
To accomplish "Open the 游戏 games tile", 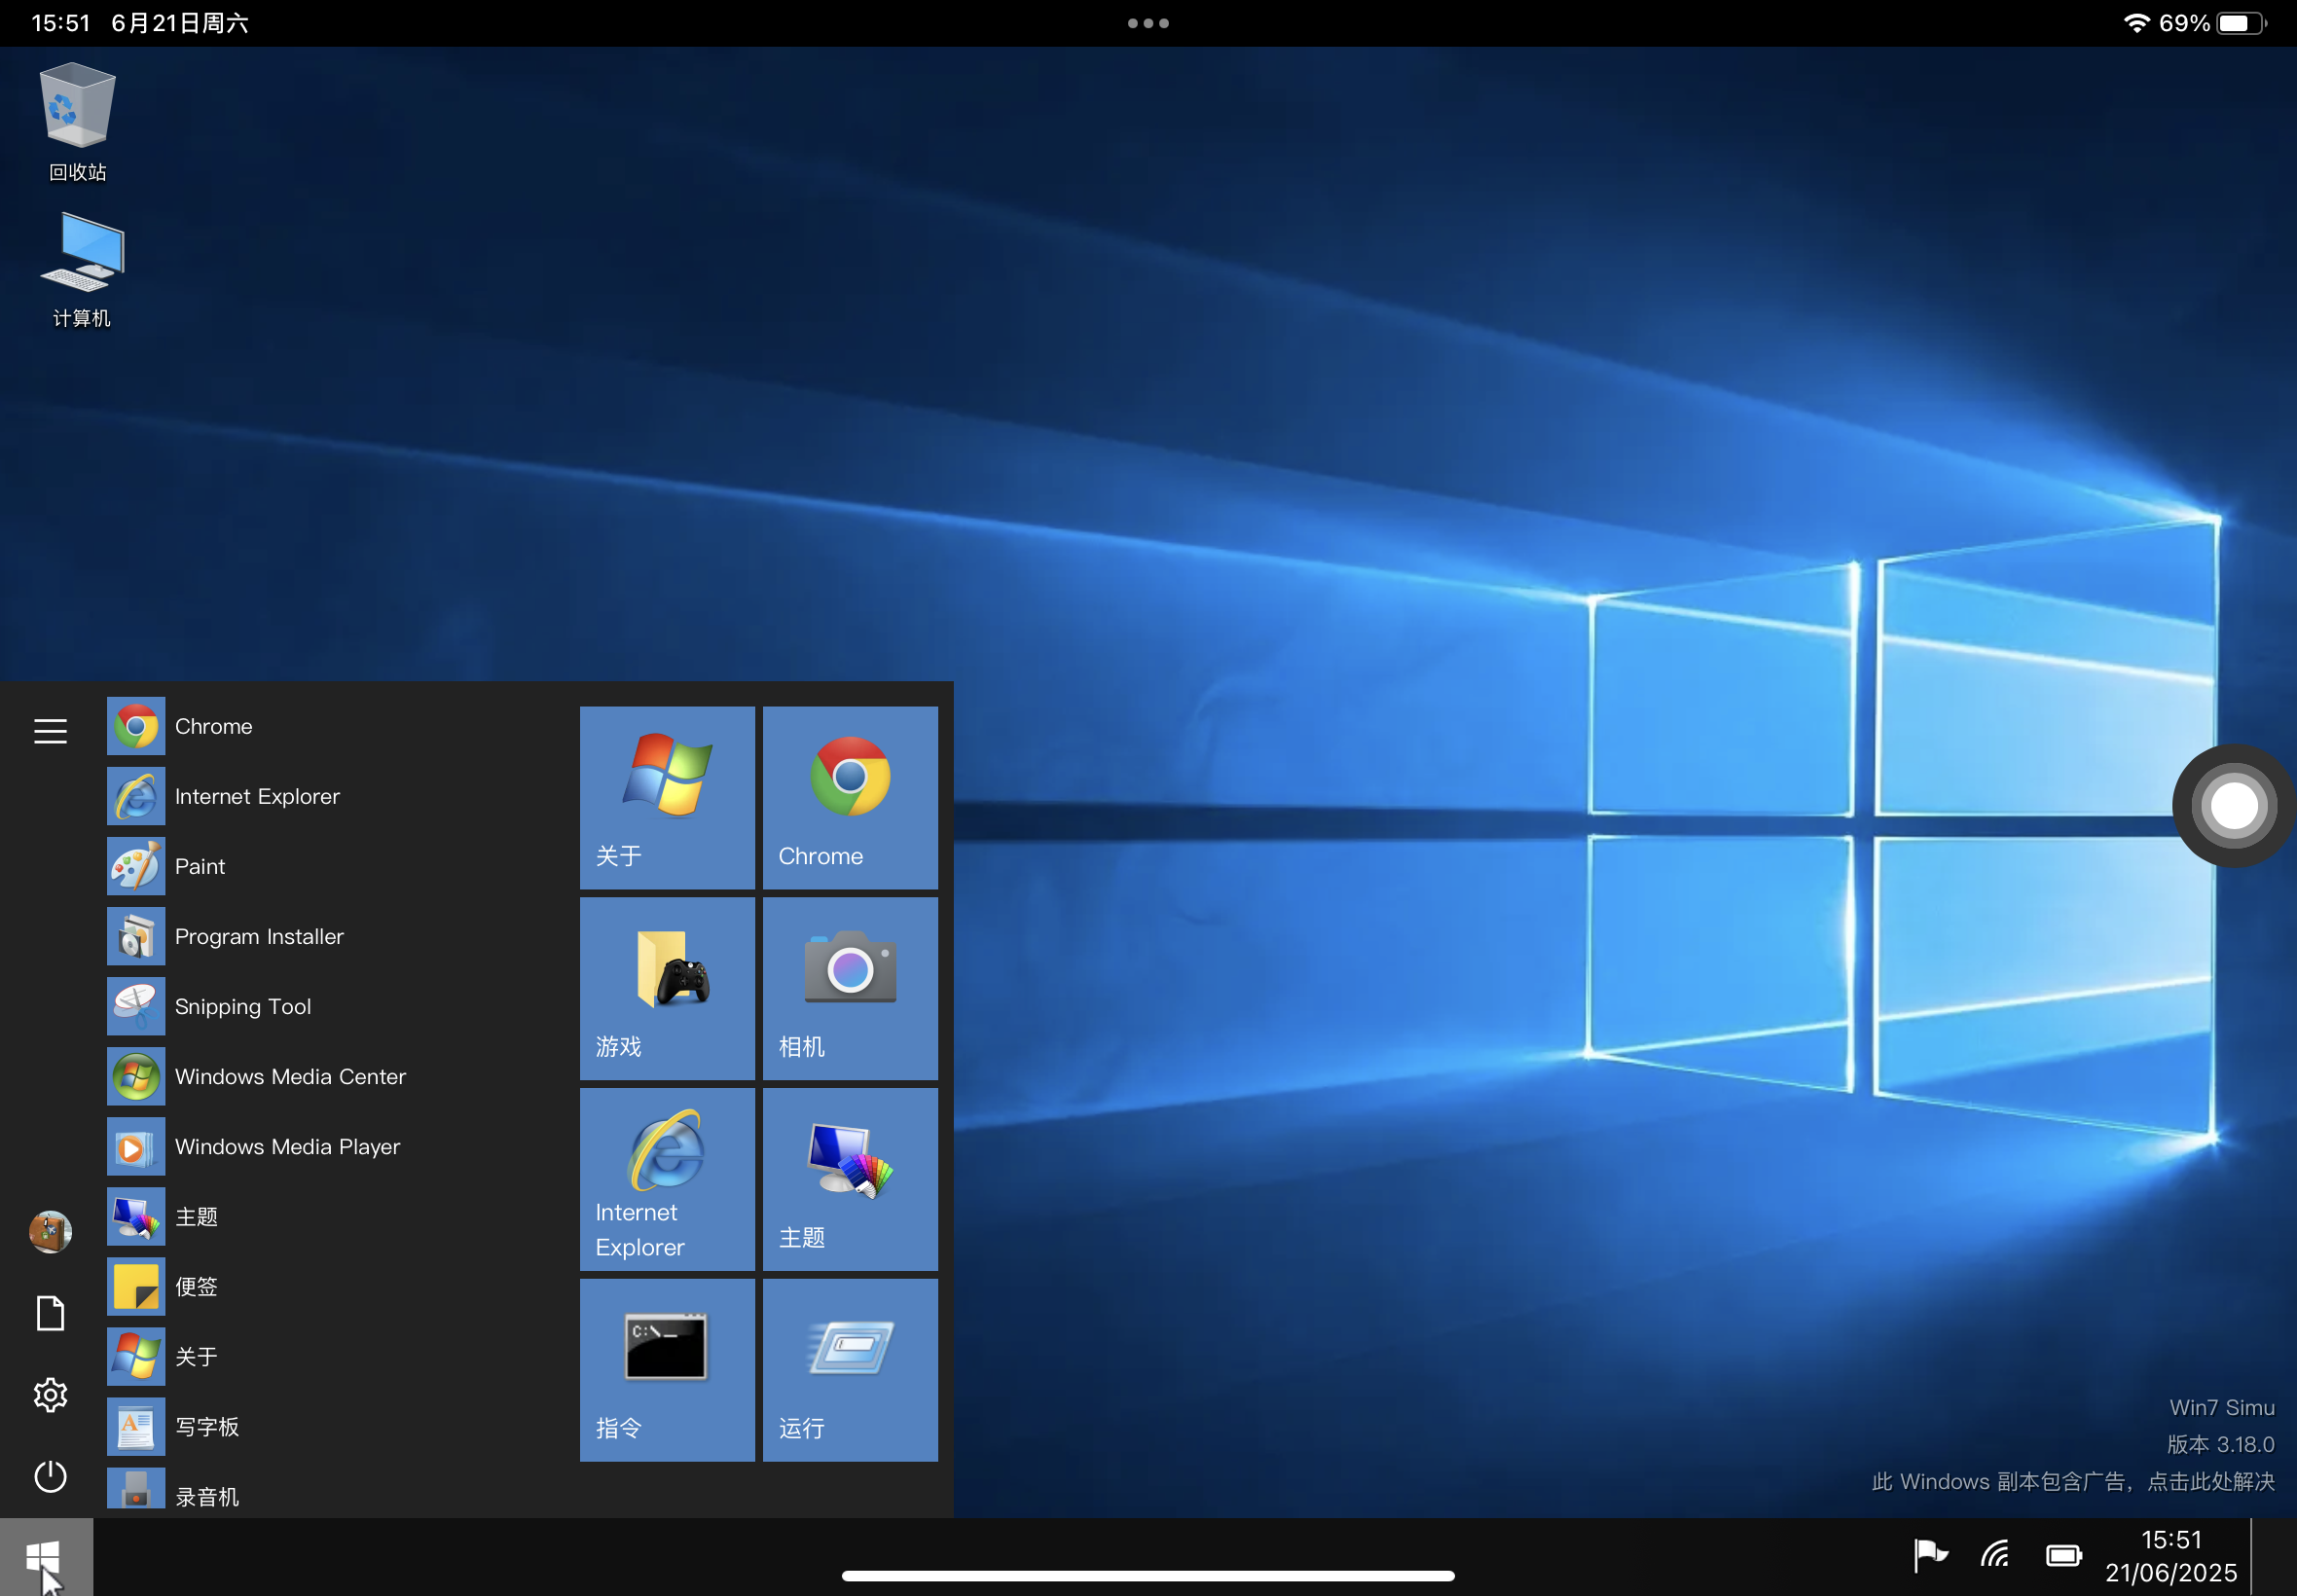I will [667, 988].
